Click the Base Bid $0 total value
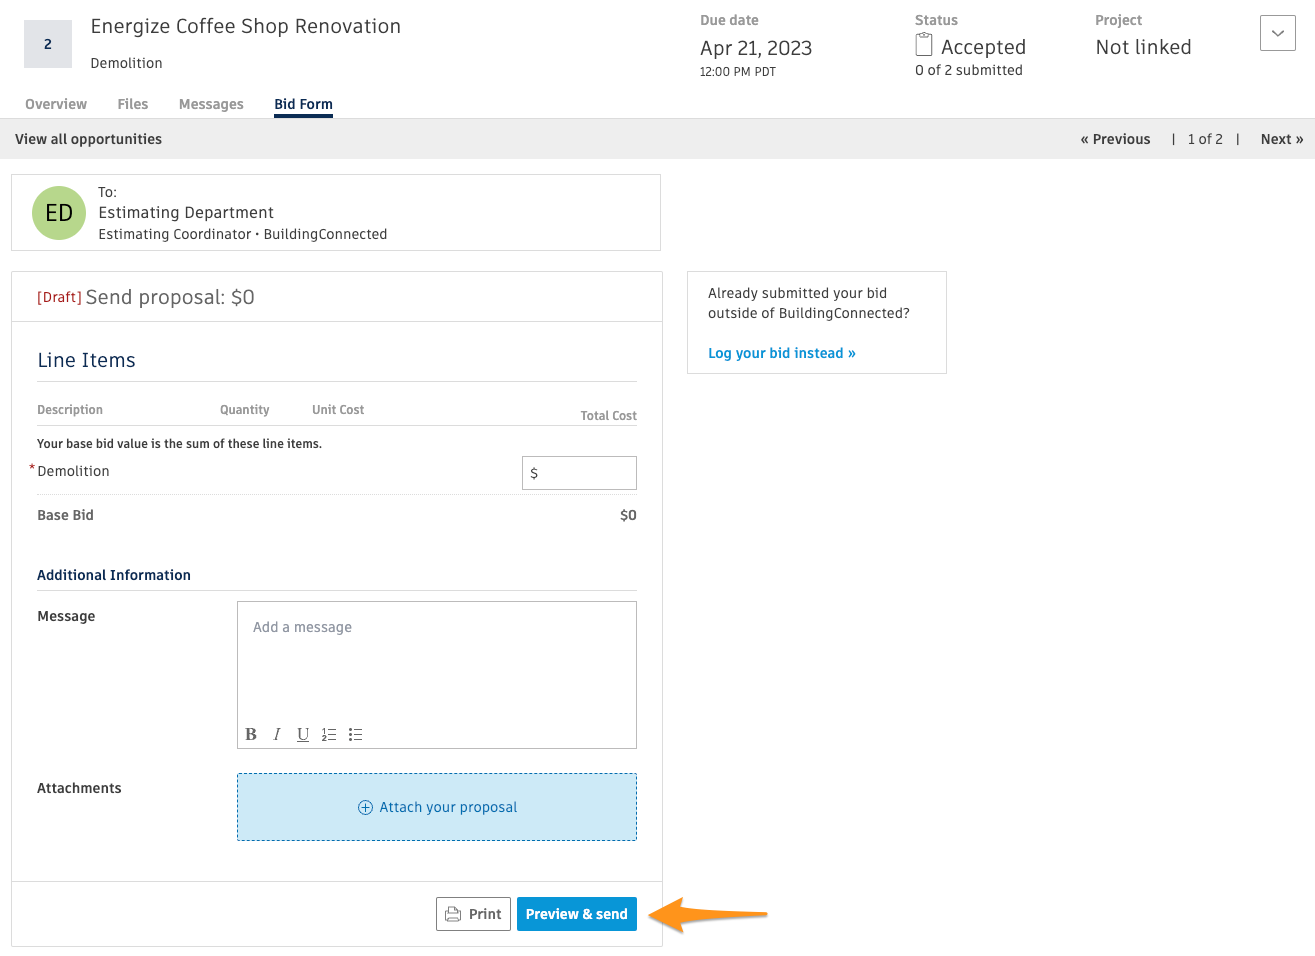Screen dimensions: 1315x956 [628, 515]
